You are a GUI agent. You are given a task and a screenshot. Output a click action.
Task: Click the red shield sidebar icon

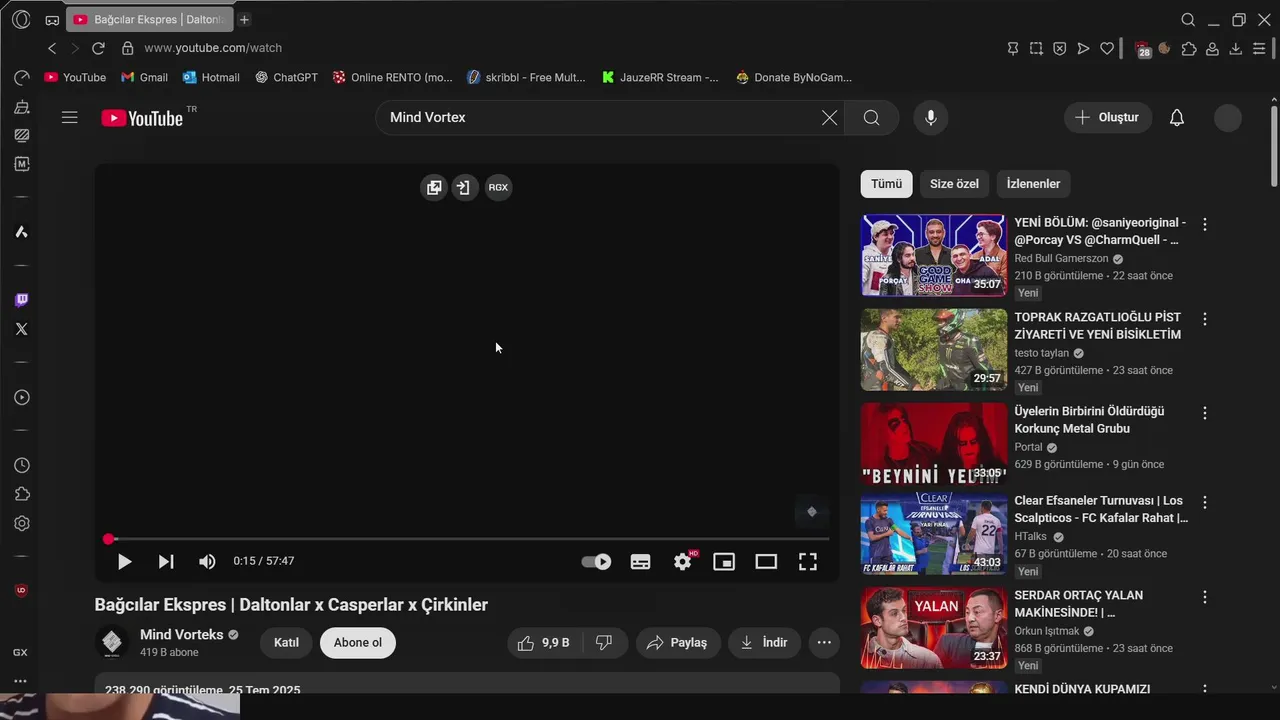21,591
